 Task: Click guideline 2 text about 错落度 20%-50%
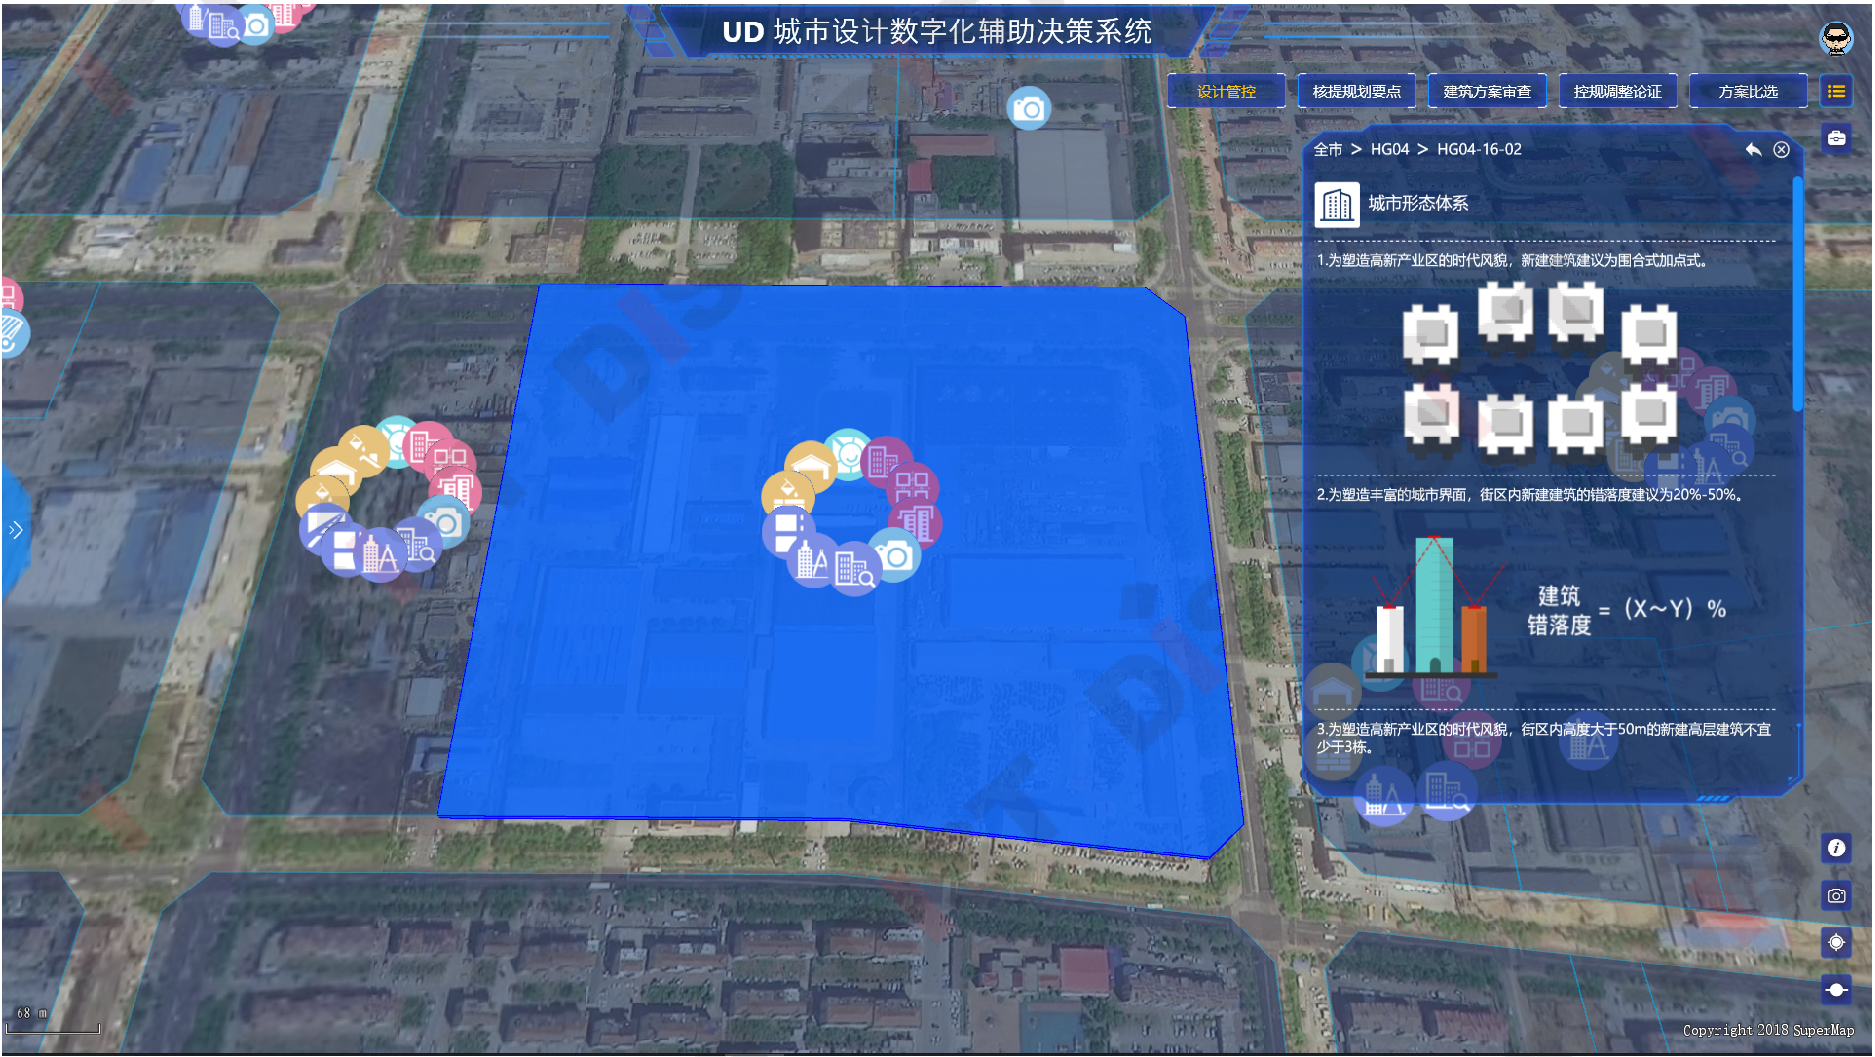pos(1530,494)
